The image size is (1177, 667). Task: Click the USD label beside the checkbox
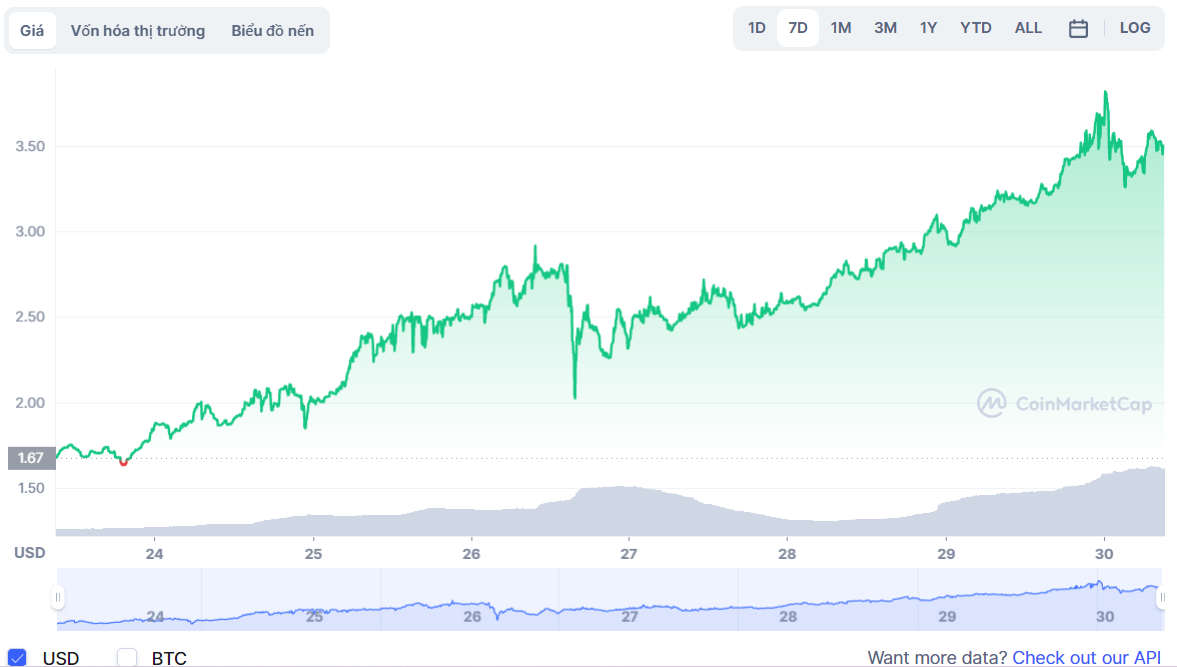(x=61, y=658)
